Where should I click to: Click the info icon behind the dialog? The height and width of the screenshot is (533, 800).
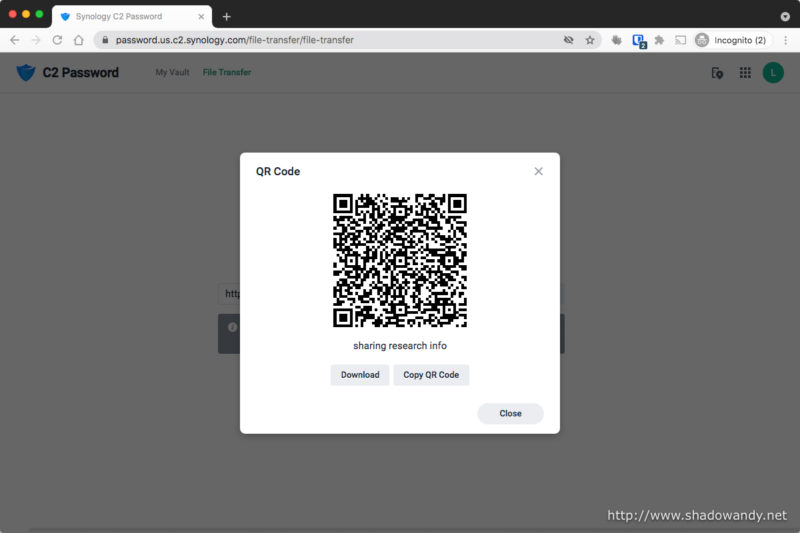(233, 327)
